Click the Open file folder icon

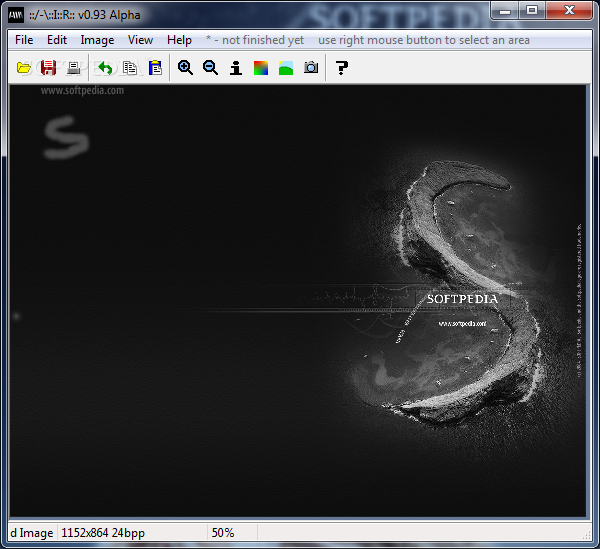coord(24,68)
